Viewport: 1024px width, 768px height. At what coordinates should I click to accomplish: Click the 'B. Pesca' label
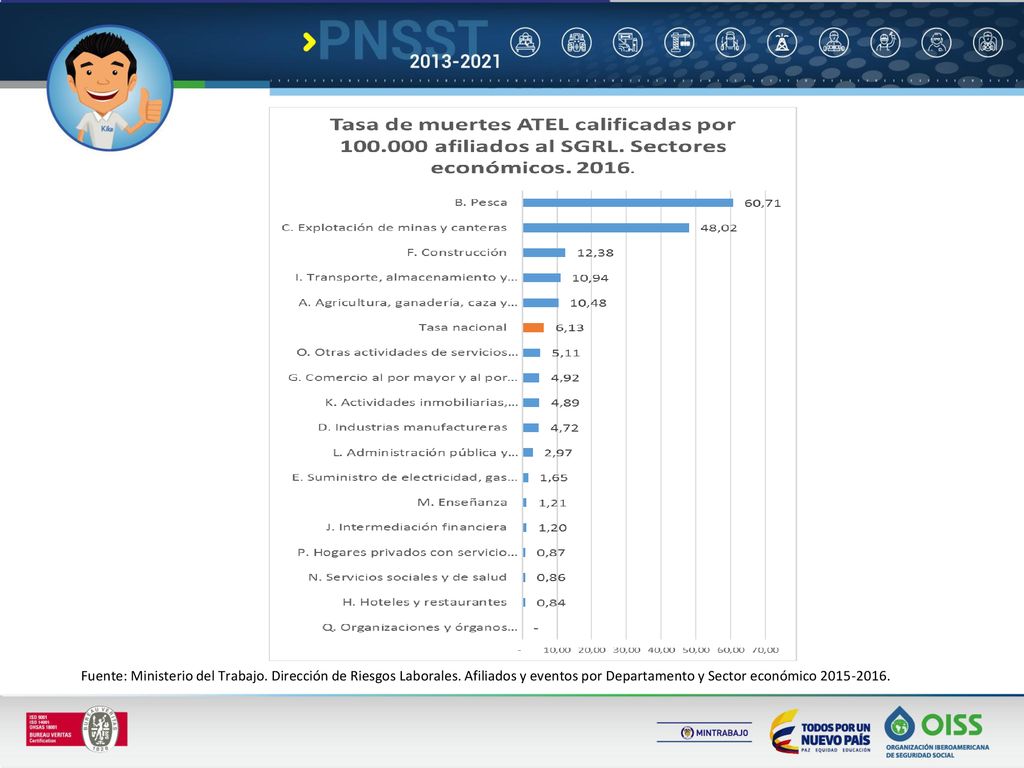[x=481, y=202]
